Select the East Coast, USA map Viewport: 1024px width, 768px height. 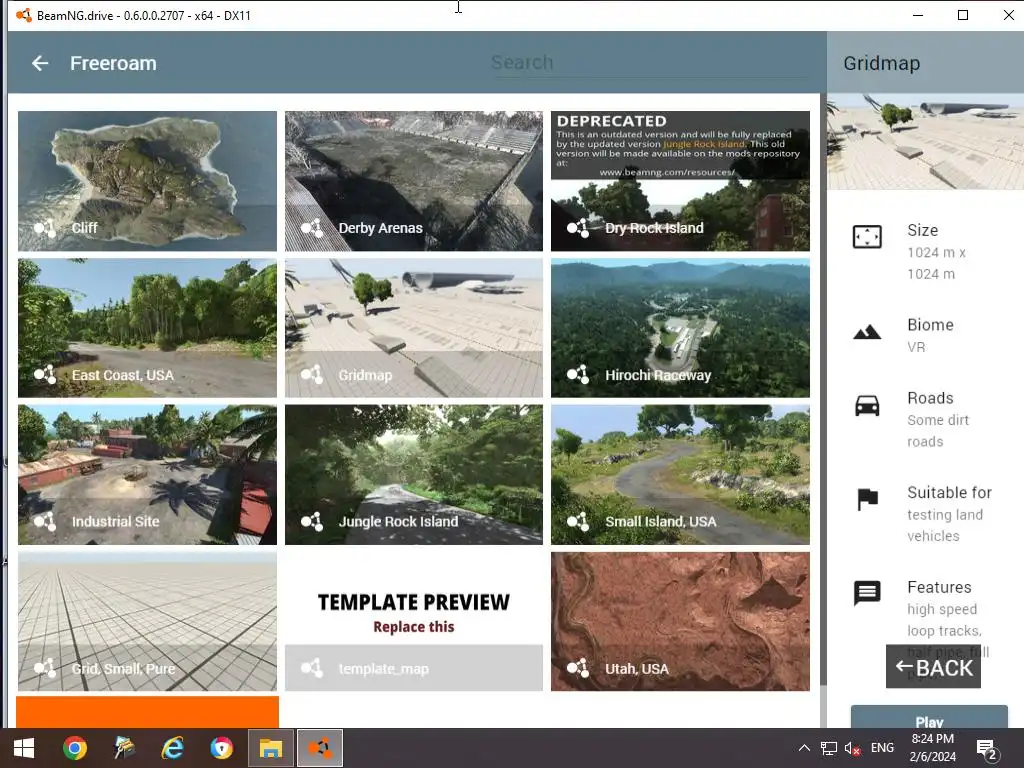[148, 328]
